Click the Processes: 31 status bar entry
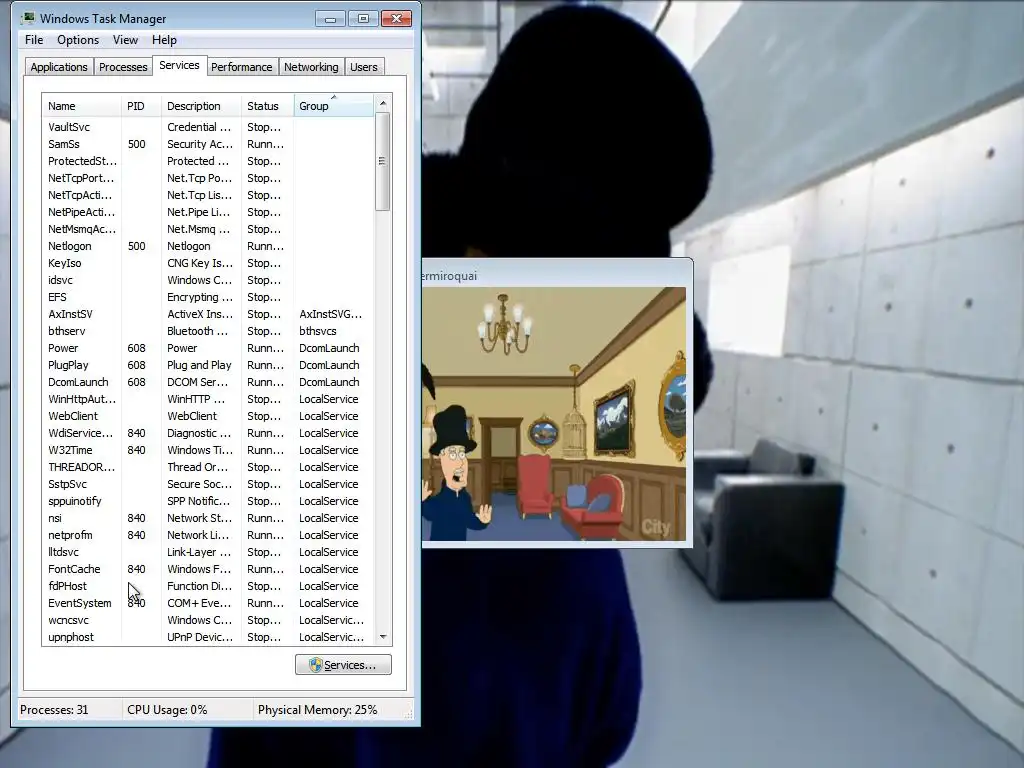The height and width of the screenshot is (768, 1024). point(54,710)
